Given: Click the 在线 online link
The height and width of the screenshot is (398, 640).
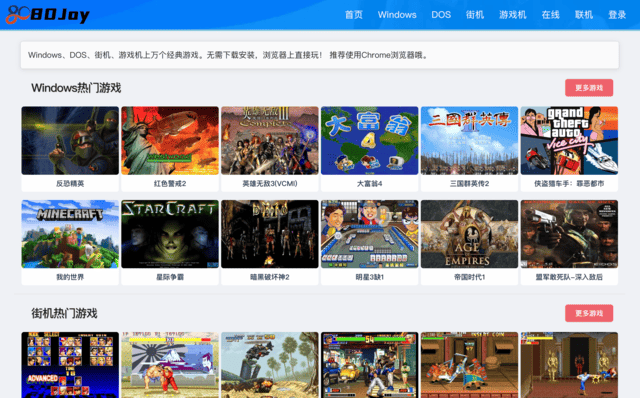Looking at the screenshot, I should (550, 15).
